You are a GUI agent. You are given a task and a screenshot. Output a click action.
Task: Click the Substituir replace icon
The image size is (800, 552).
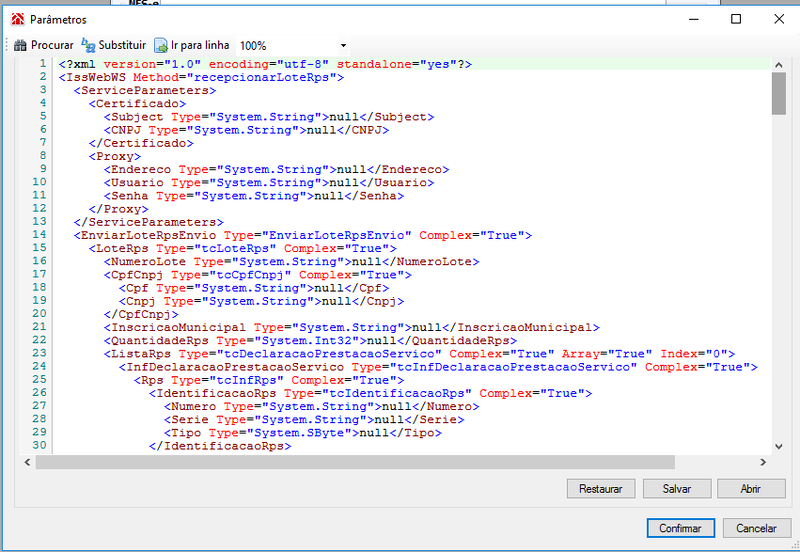88,45
